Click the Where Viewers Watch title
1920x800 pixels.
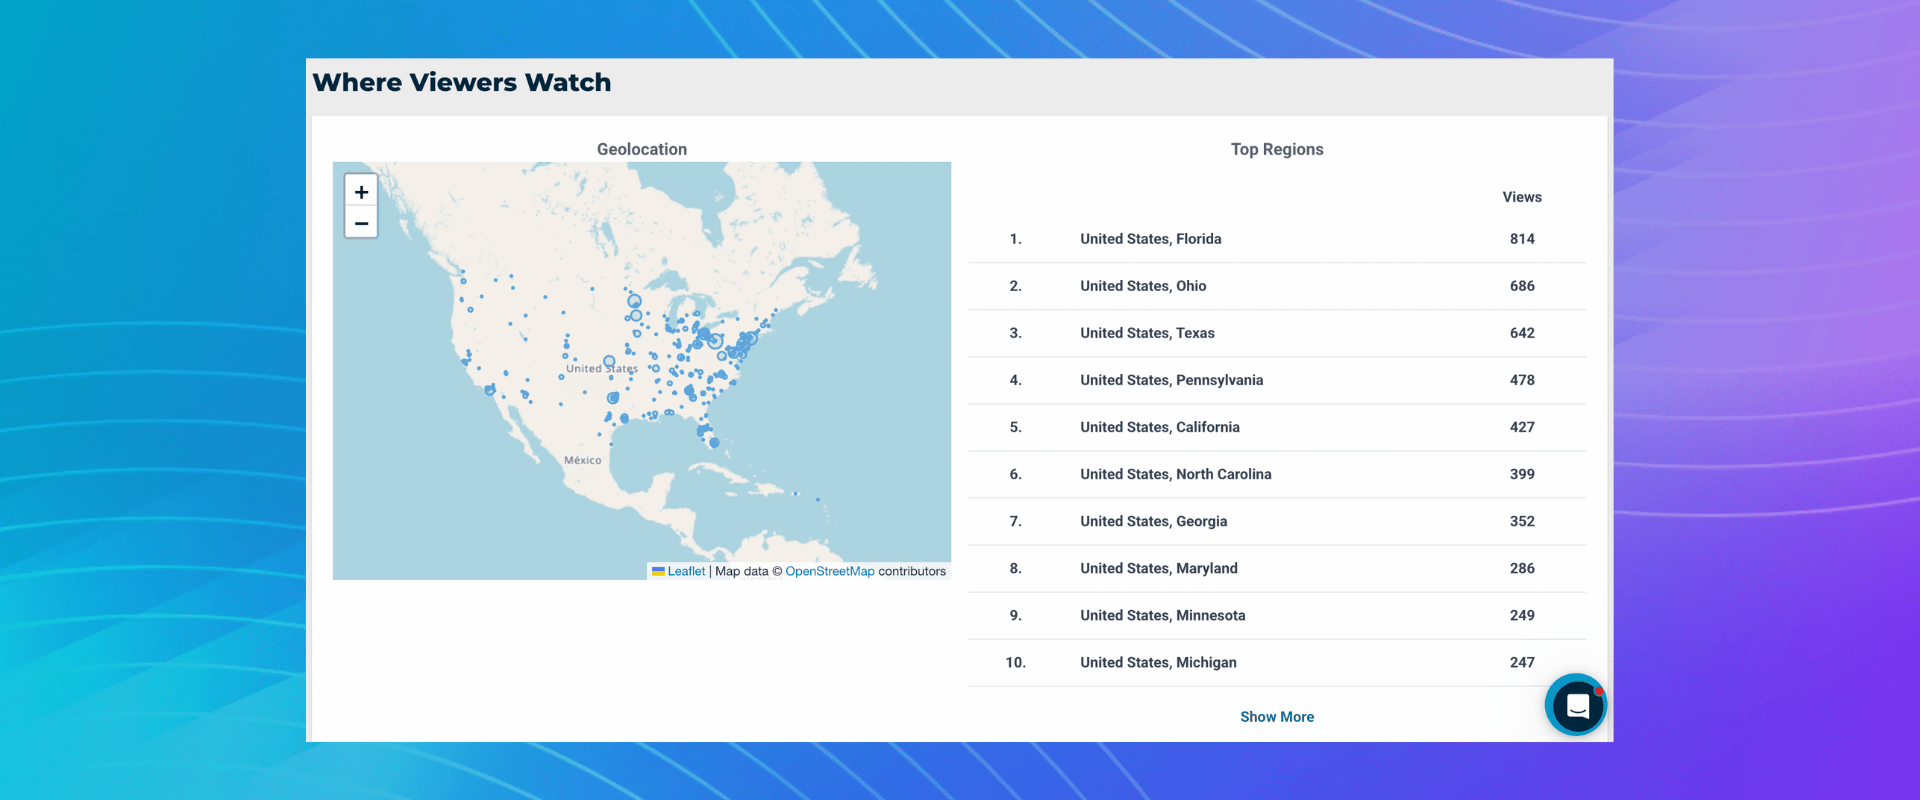pos(462,82)
